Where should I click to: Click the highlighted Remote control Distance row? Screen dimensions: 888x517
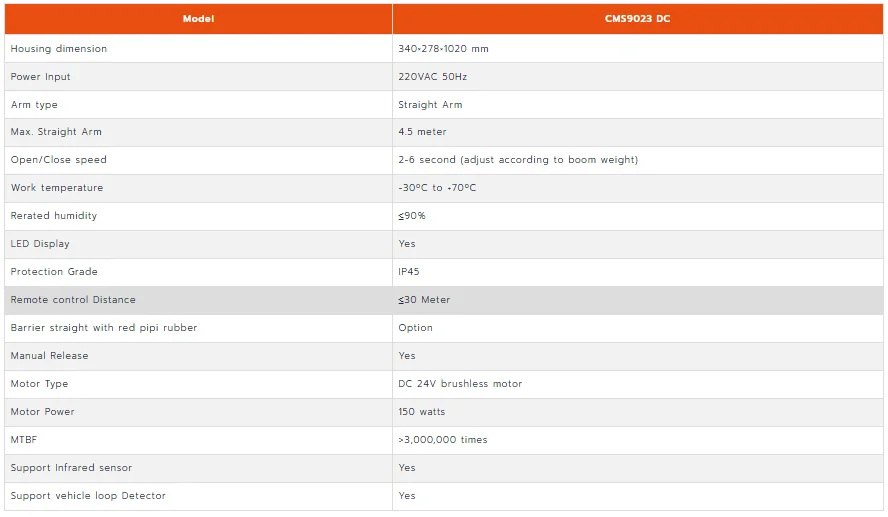(x=444, y=300)
